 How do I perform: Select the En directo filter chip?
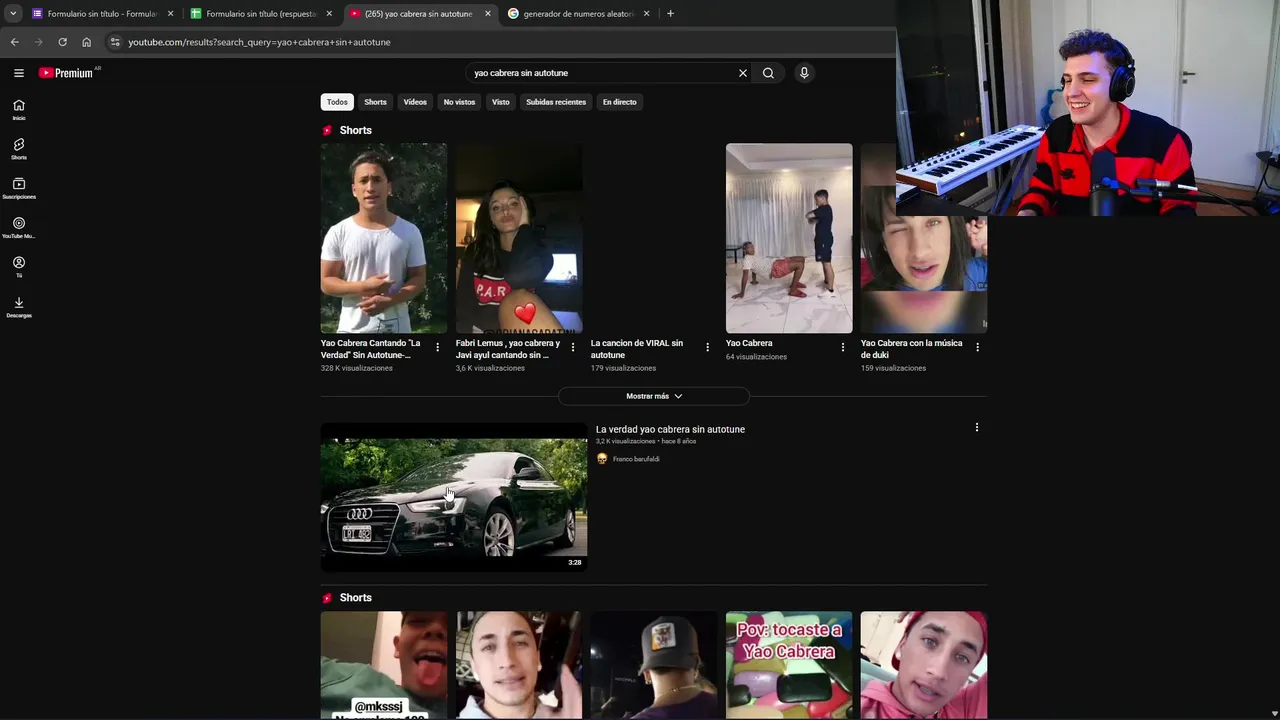619,102
